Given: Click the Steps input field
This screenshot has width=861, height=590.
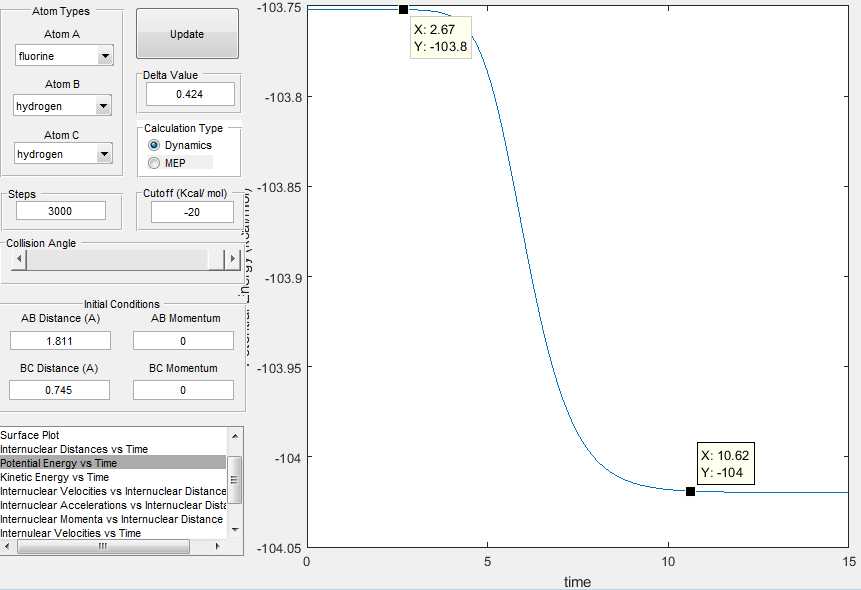Looking at the screenshot, I should tap(60, 211).
